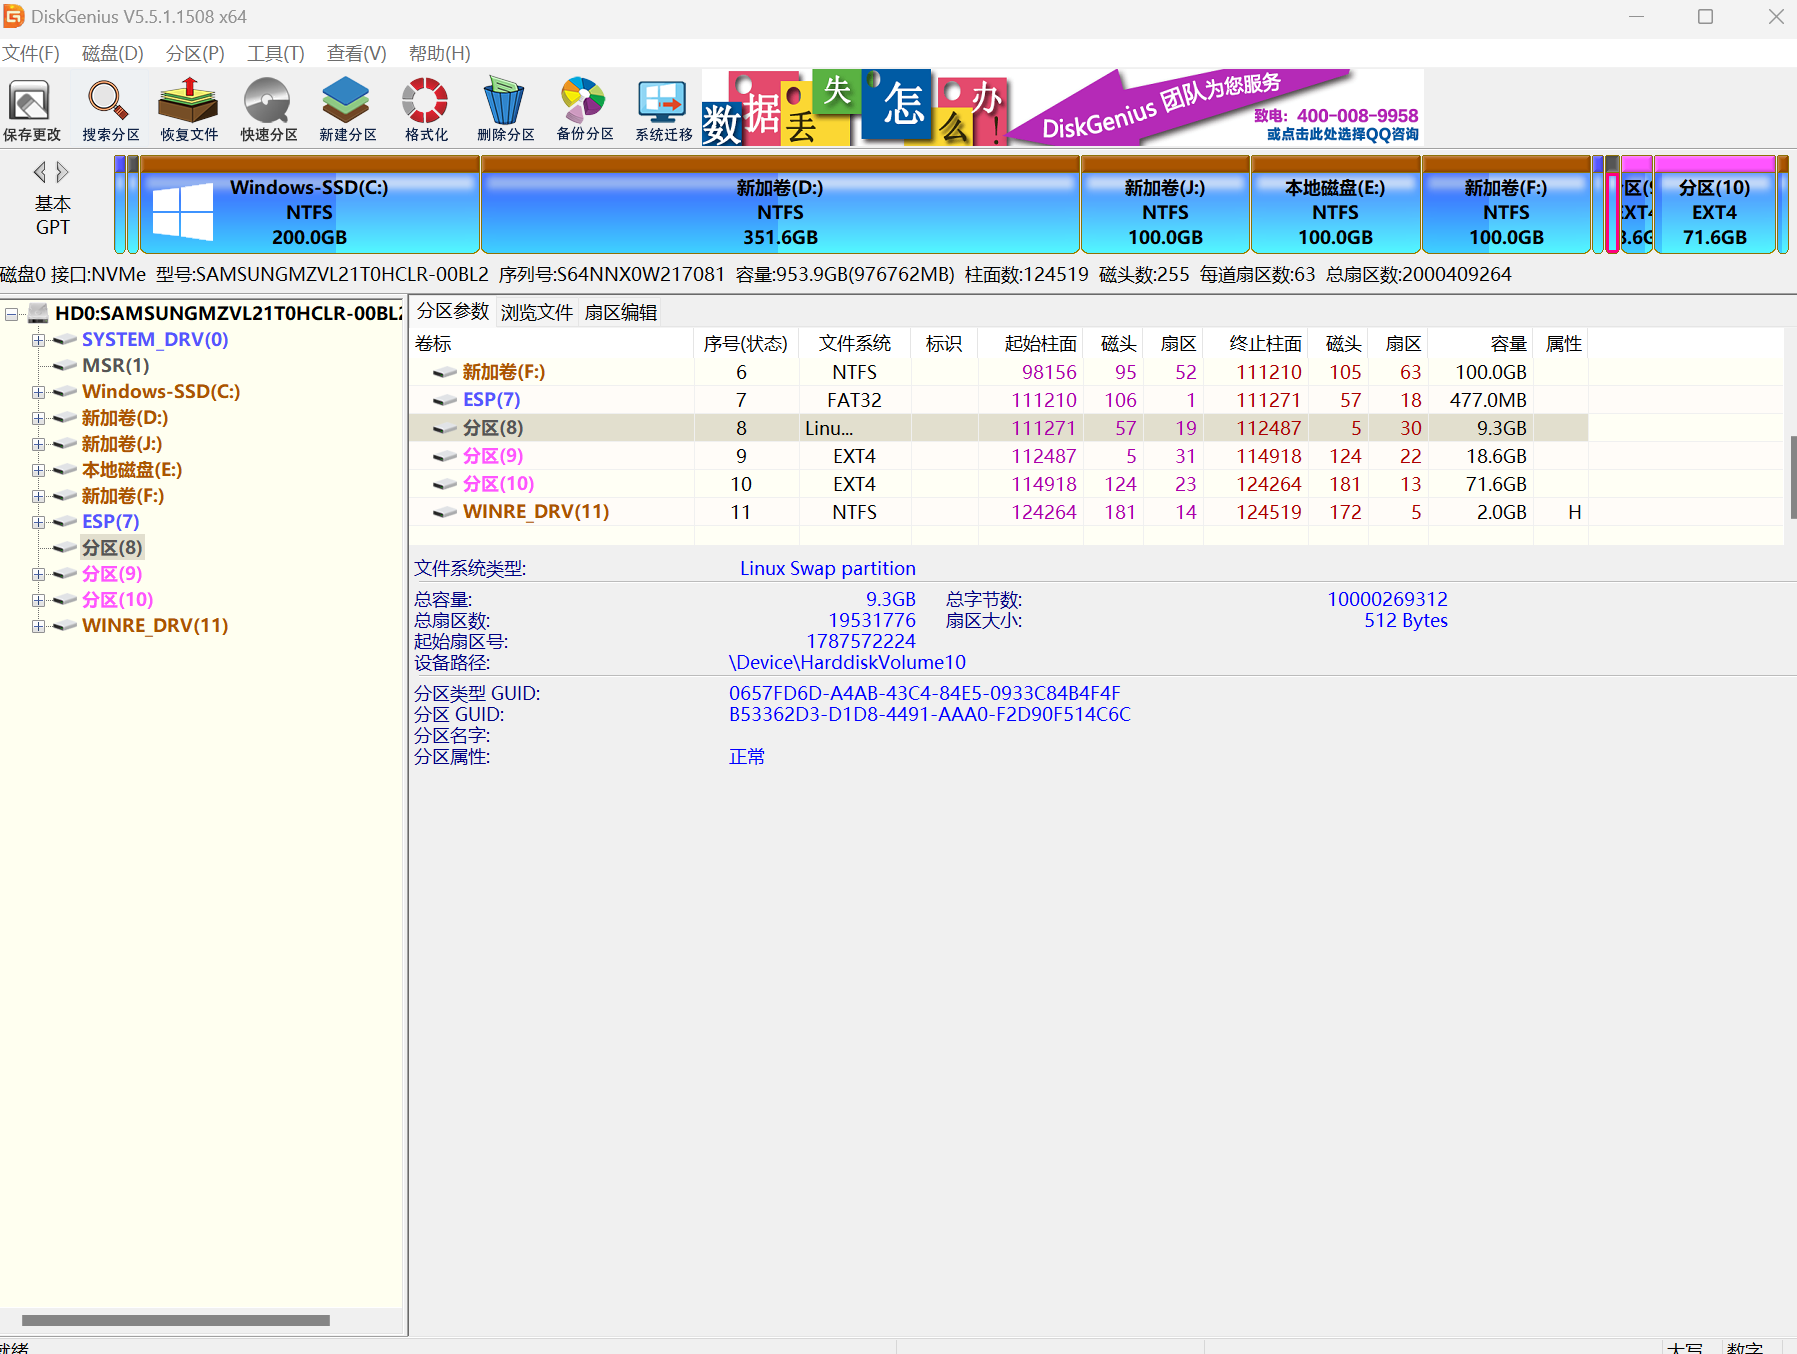
Task: Select 分区(10) in the disk tree
Action: tap(118, 600)
